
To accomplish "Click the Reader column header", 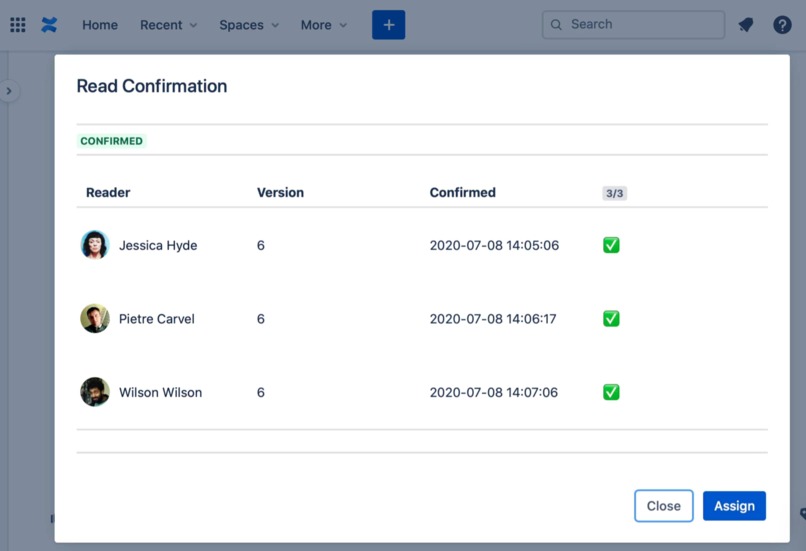I will click(108, 192).
